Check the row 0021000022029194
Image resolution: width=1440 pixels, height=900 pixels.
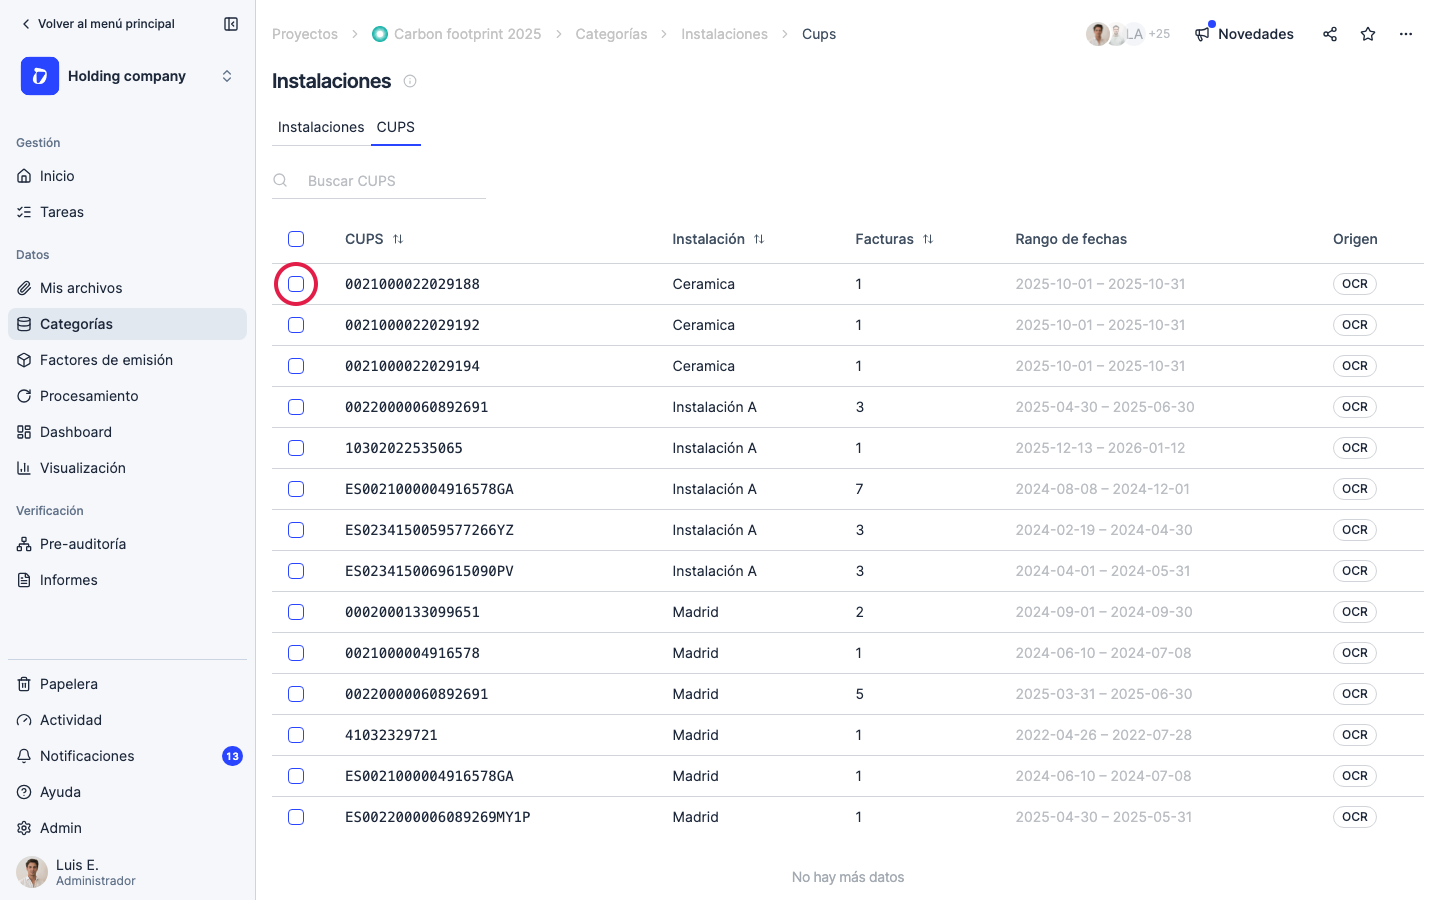point(296,366)
